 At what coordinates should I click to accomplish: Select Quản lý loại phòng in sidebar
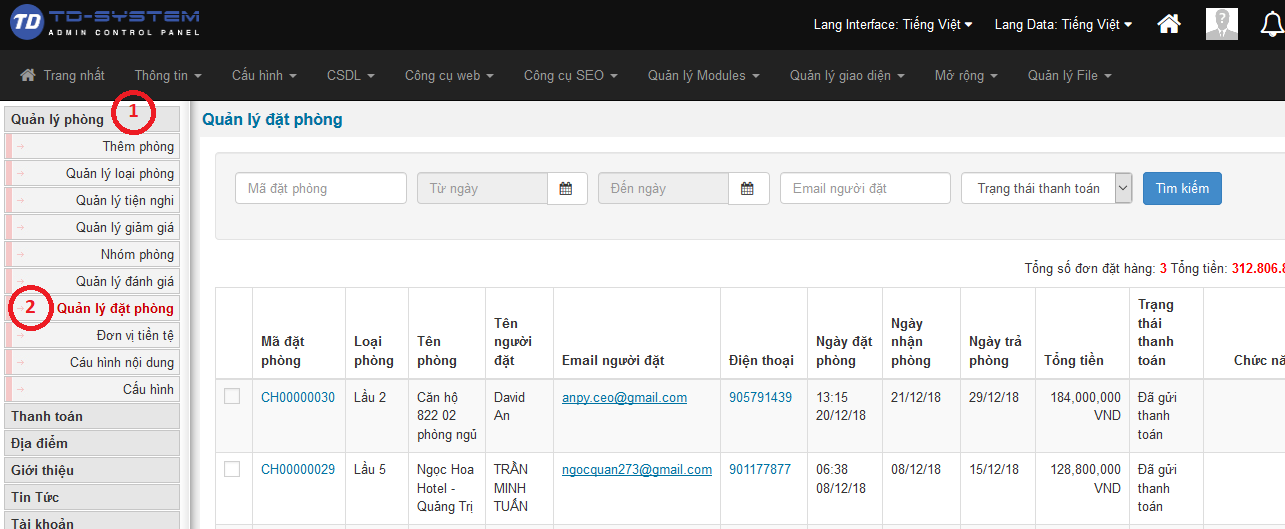[120, 173]
